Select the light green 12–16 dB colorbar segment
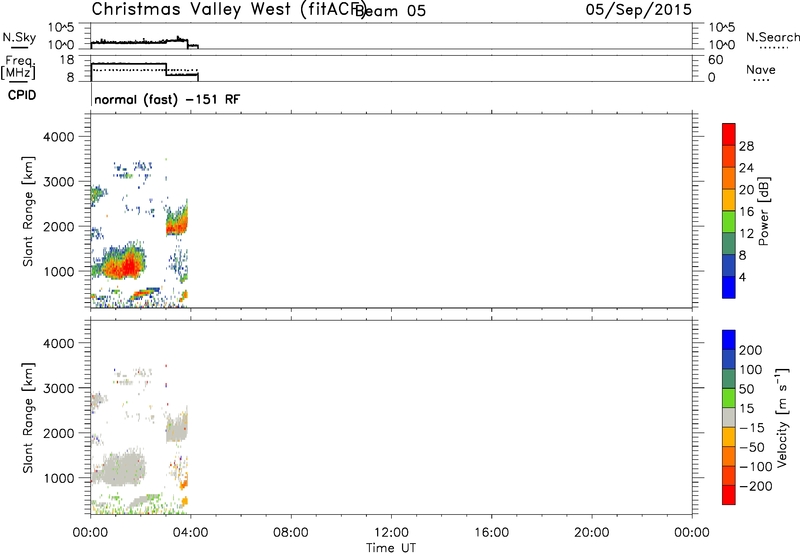The image size is (800, 554). pyautogui.click(x=729, y=222)
